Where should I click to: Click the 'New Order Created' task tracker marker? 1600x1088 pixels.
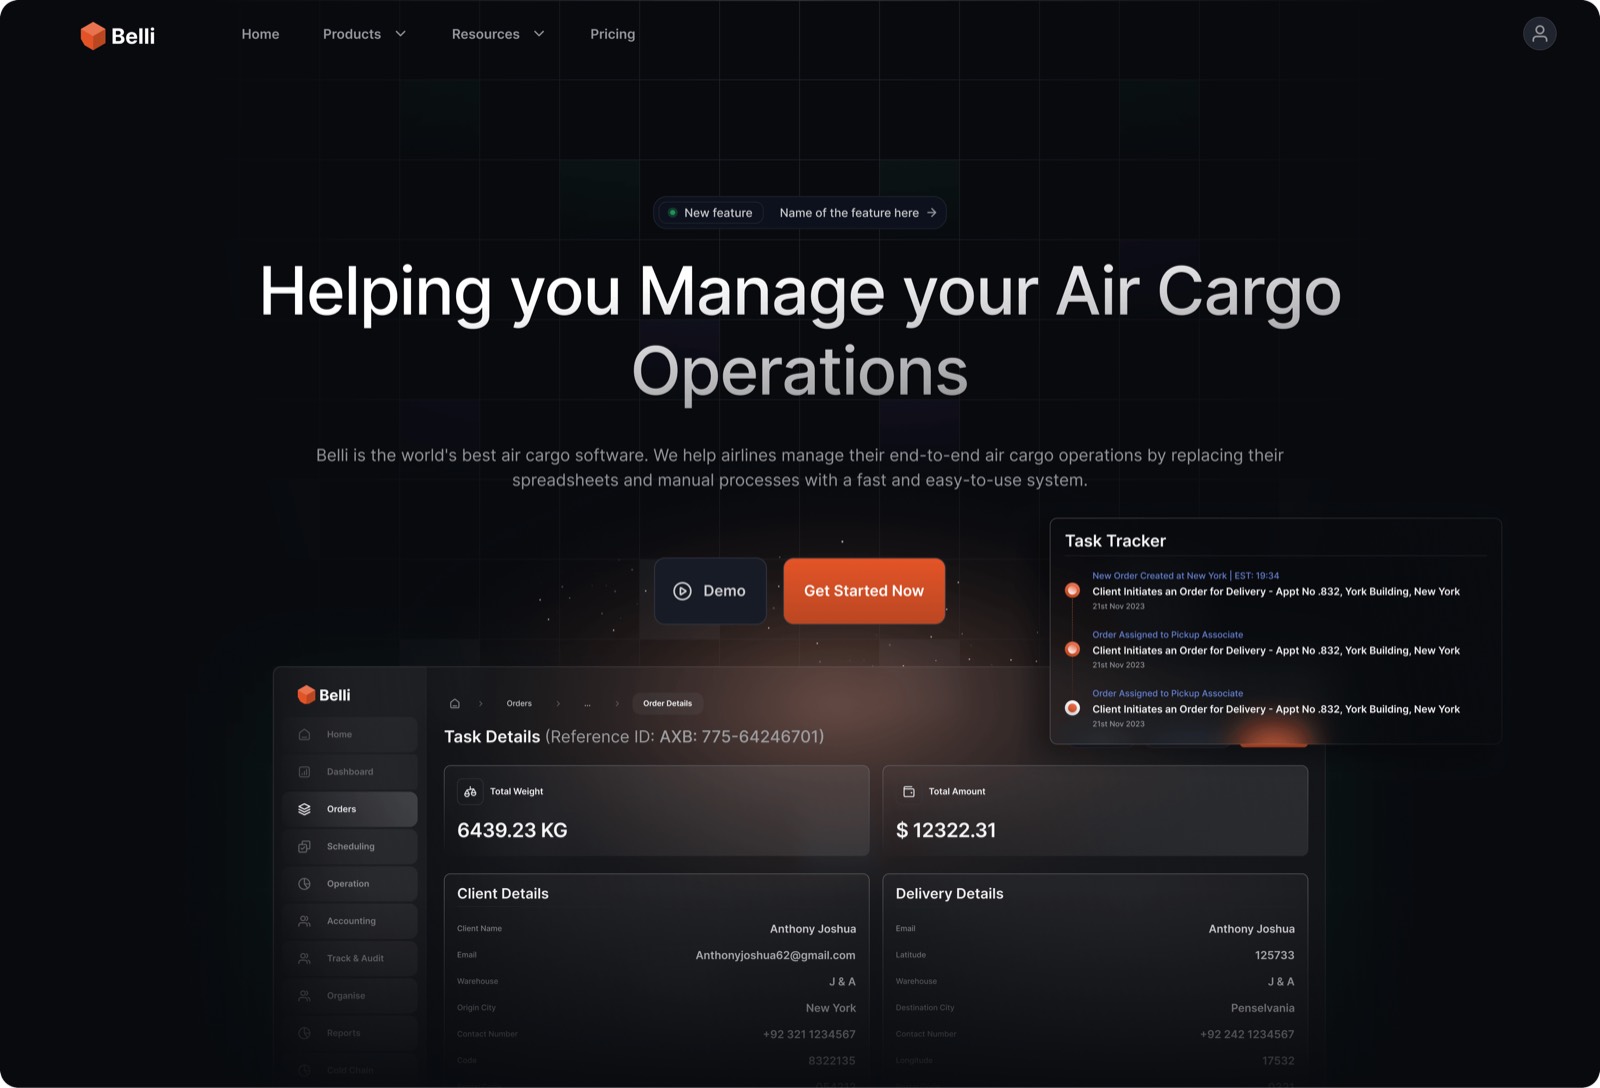pos(1072,590)
